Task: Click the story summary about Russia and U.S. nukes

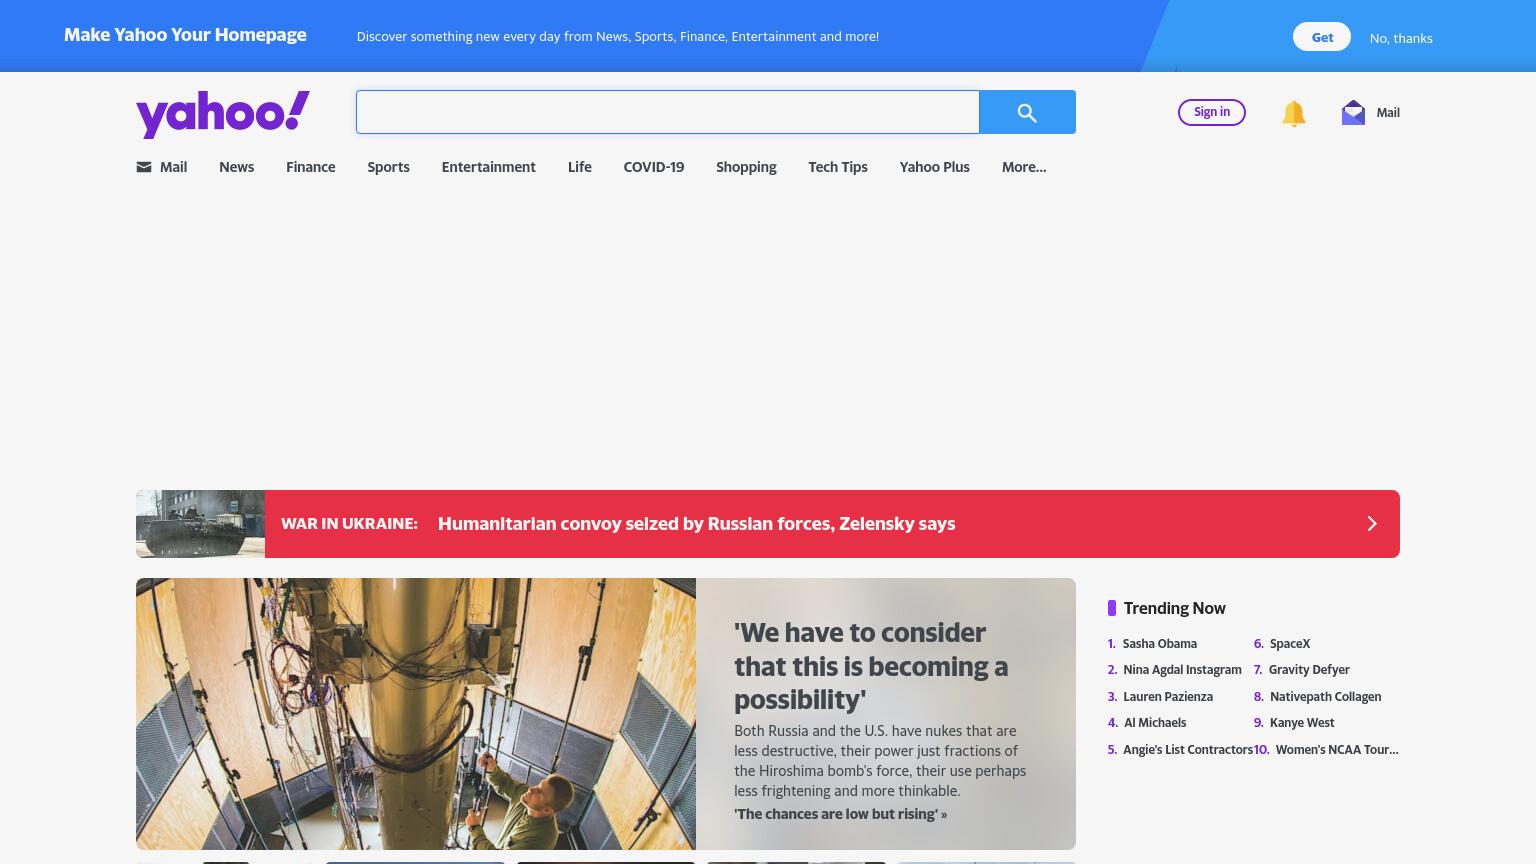Action: (880, 761)
